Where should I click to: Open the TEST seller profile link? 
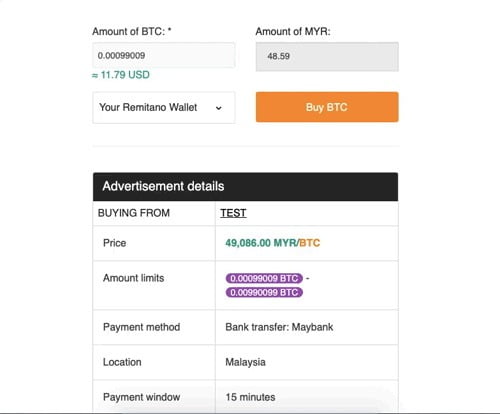click(233, 213)
